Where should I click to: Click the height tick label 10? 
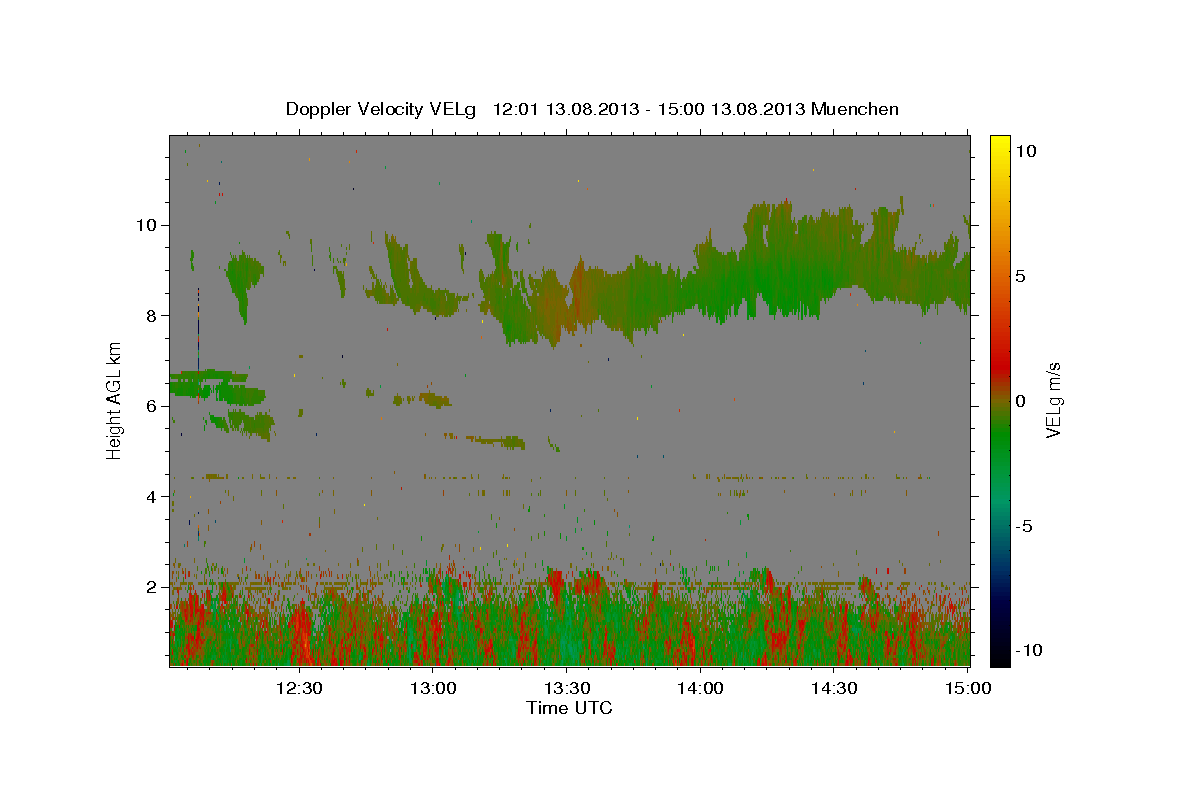click(145, 224)
